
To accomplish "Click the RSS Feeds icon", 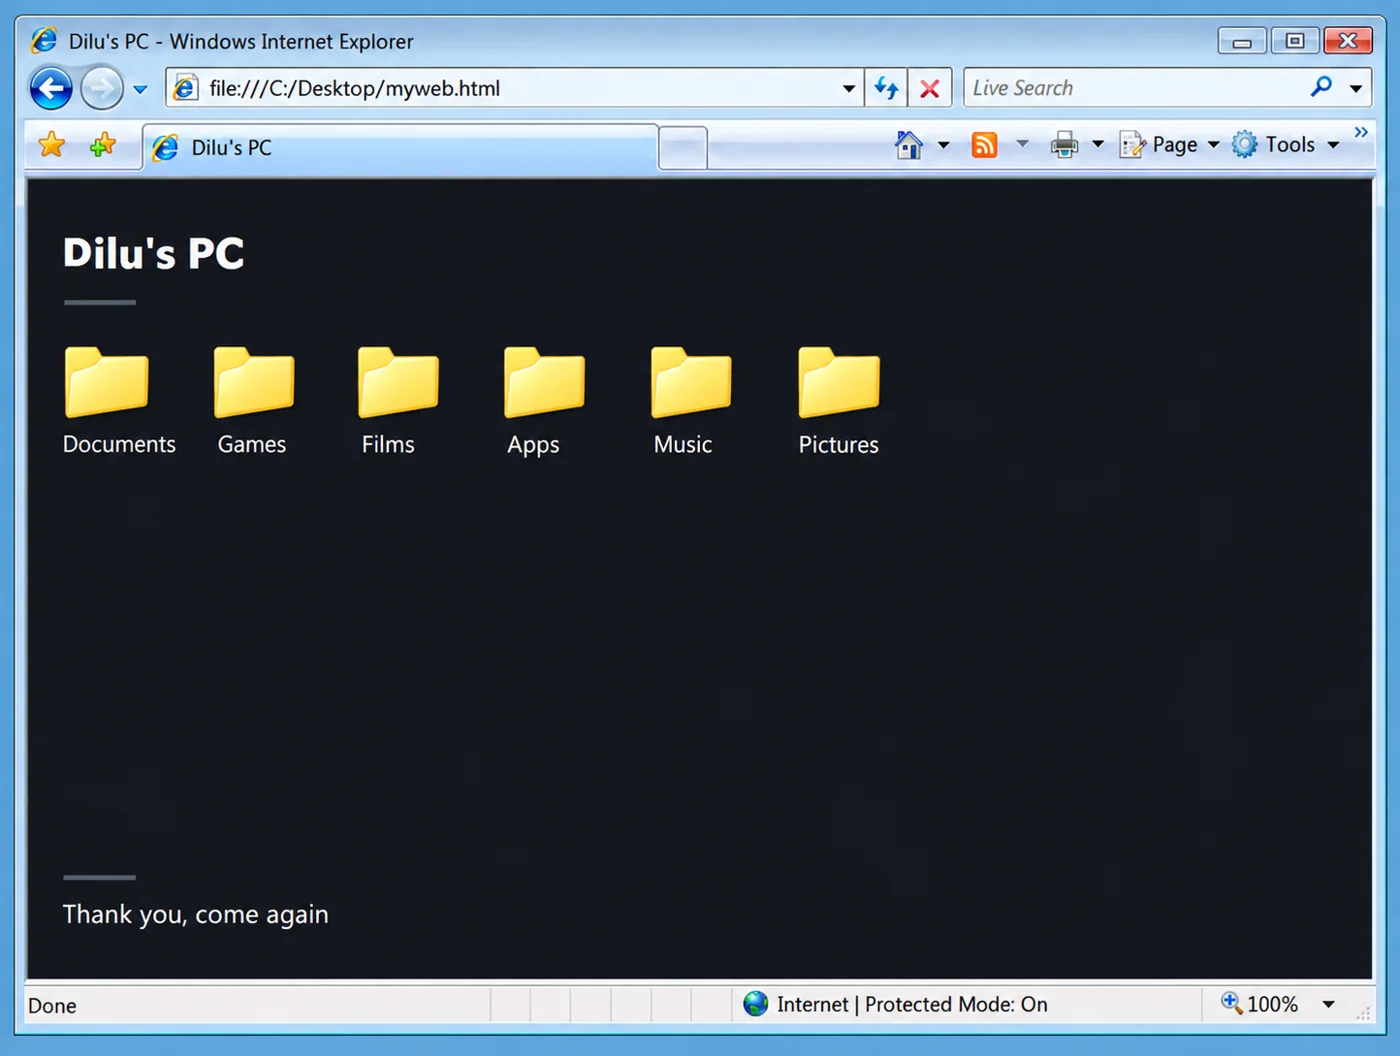I will tap(985, 145).
